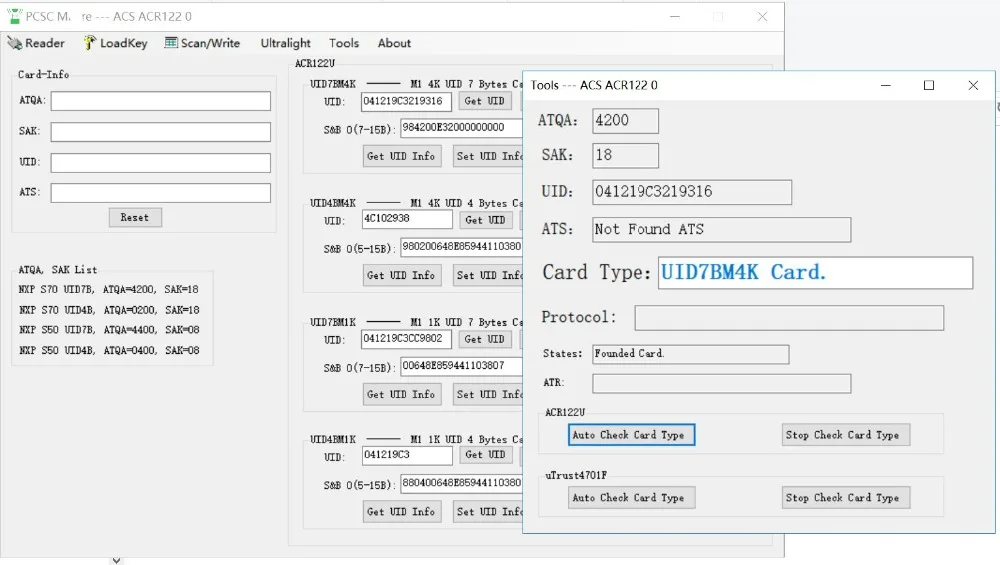1000x565 pixels.
Task: Edit UID7BM4K S&B field 984200E32000000000
Action: 461,128
